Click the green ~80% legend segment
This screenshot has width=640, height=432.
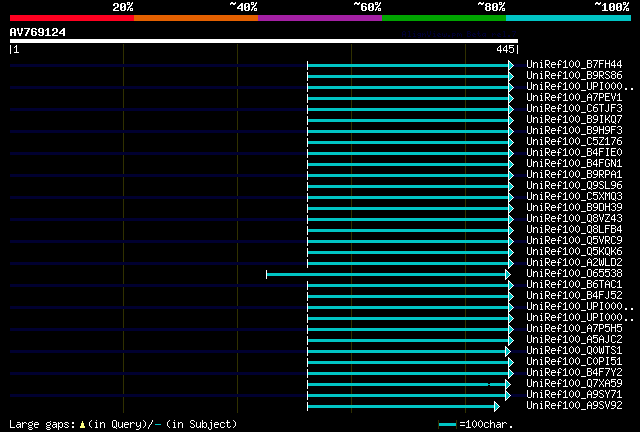444,18
